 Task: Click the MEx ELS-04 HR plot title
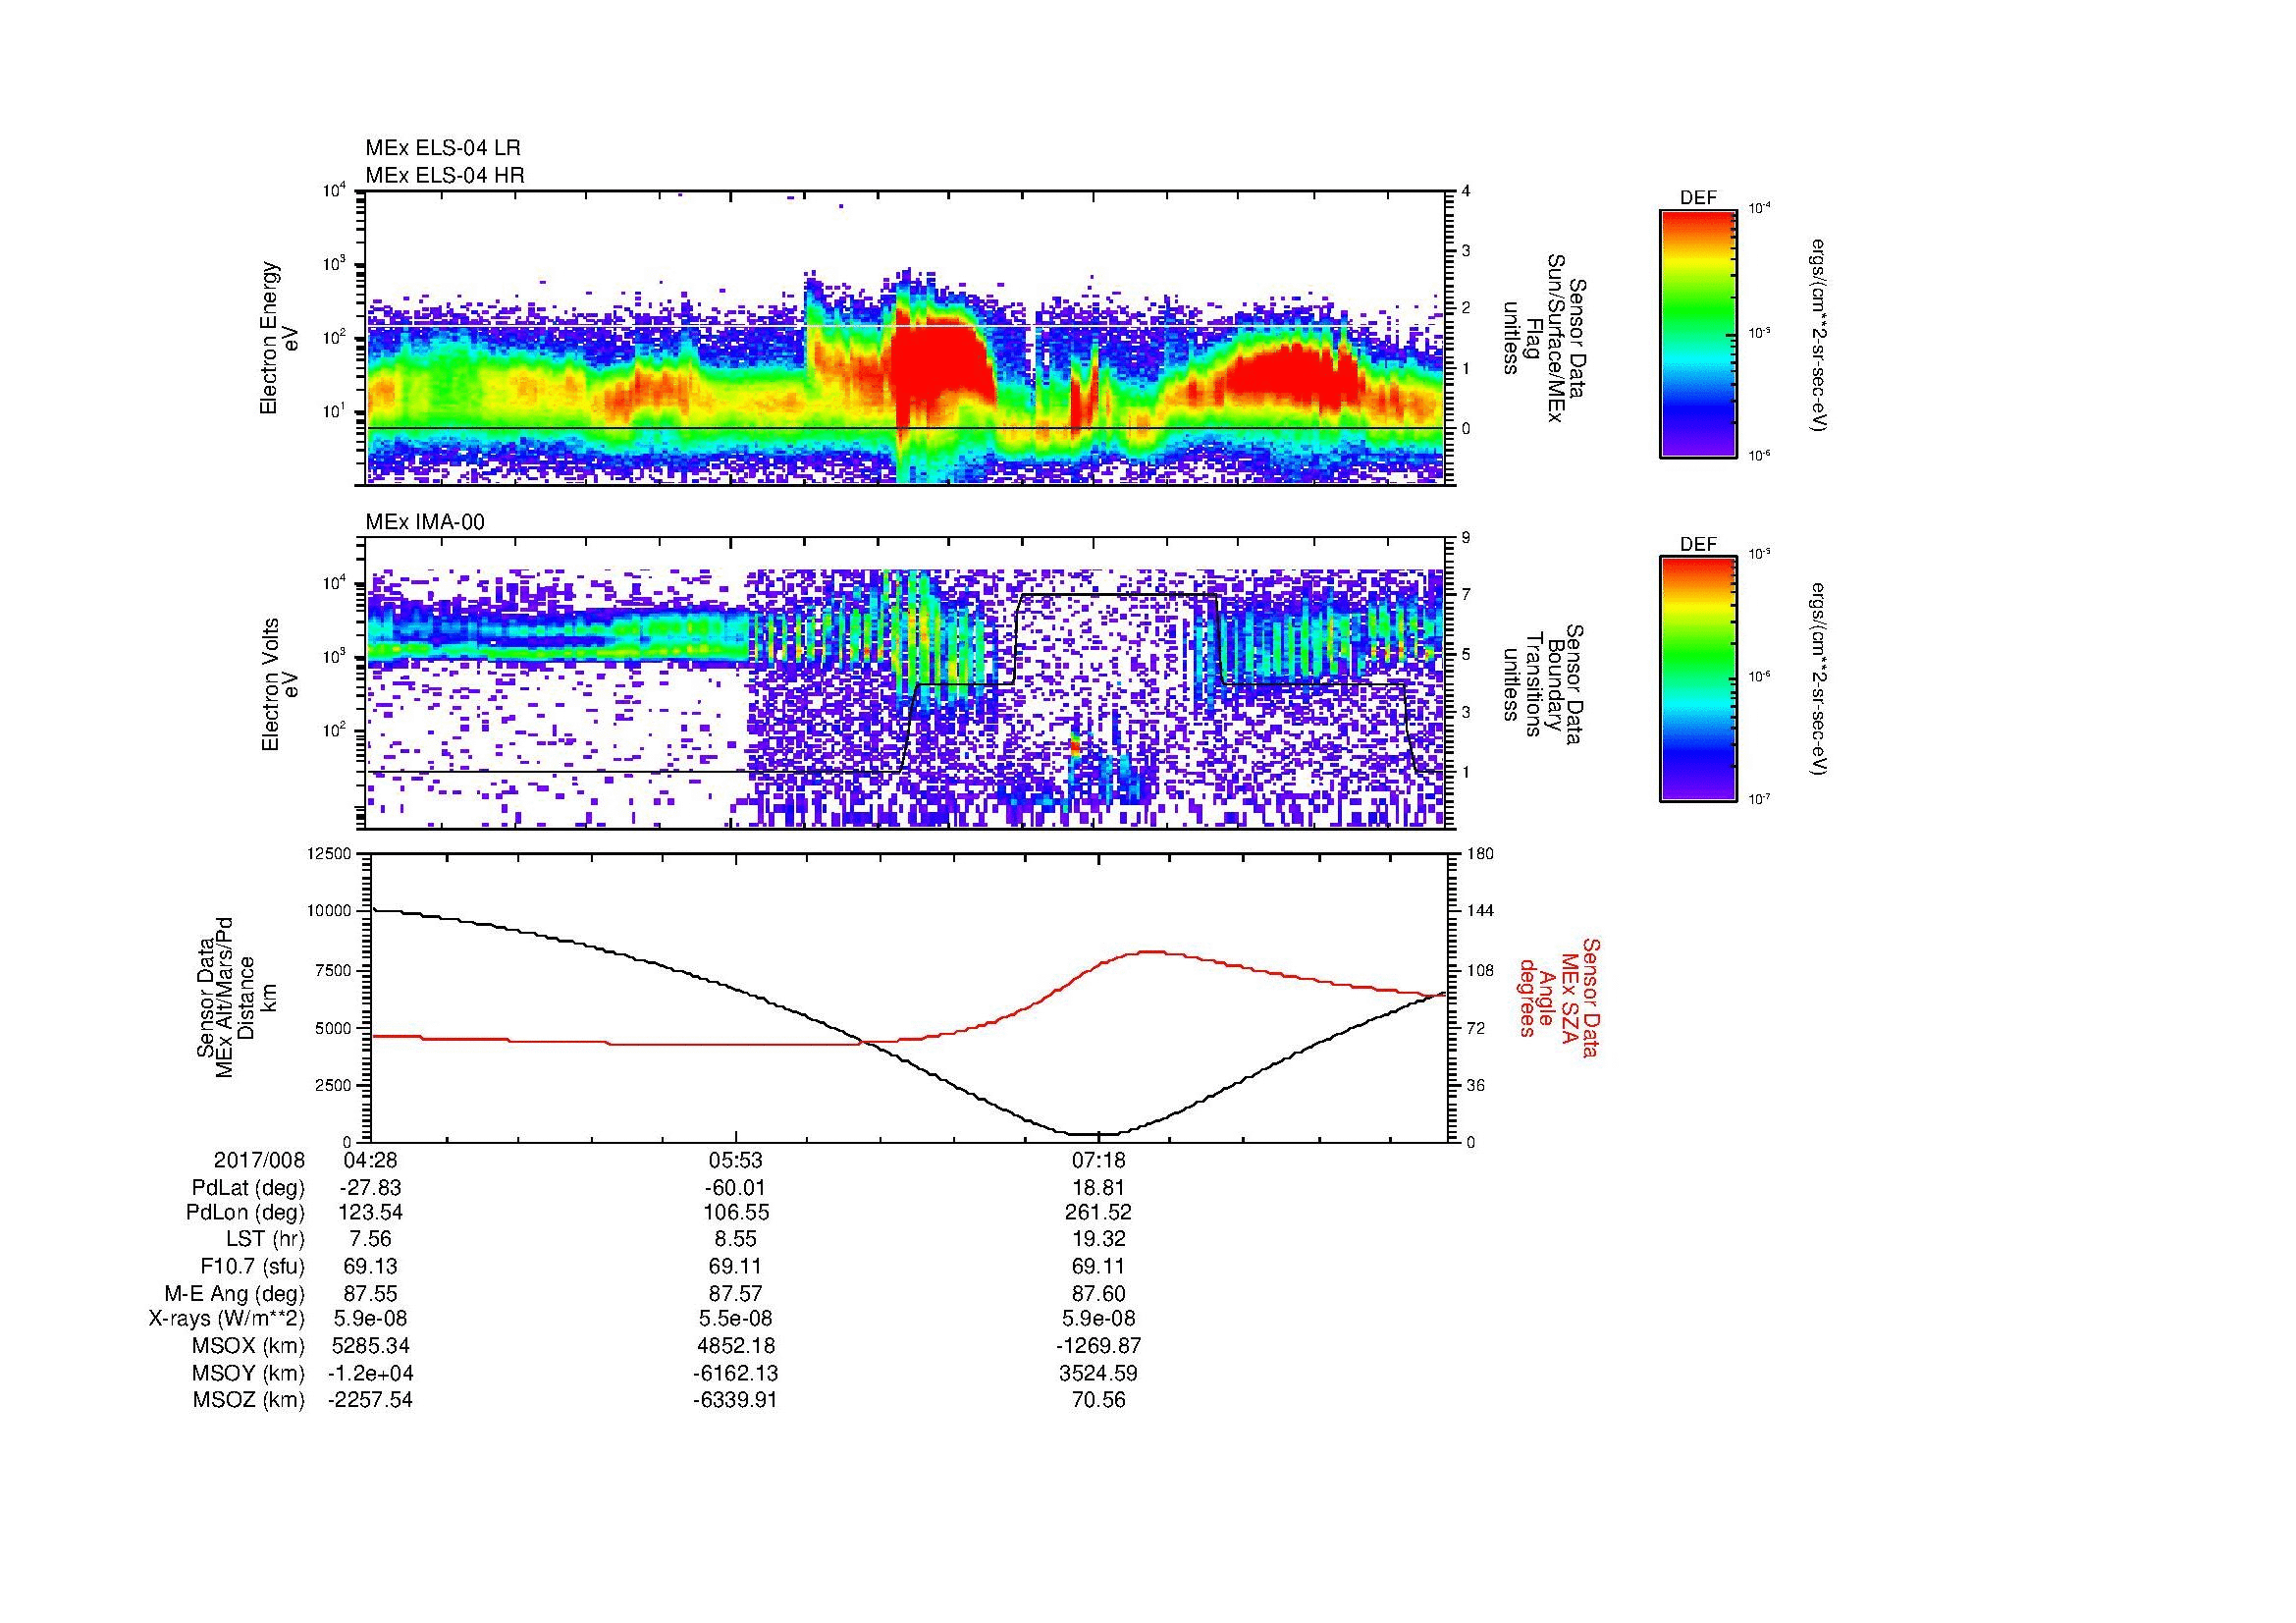tap(445, 175)
